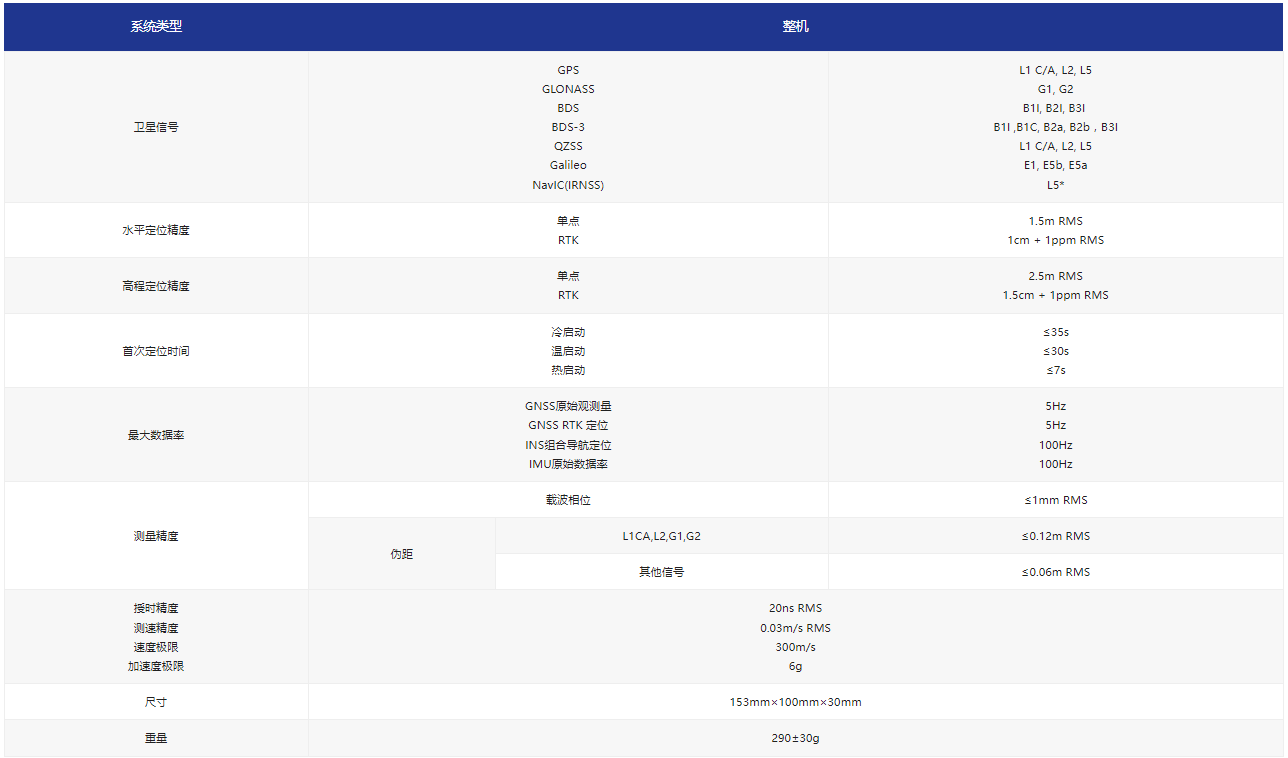Viewport: 1288px width, 758px height.
Task: Click the INS组合导航定位 entry
Action: click(x=568, y=444)
